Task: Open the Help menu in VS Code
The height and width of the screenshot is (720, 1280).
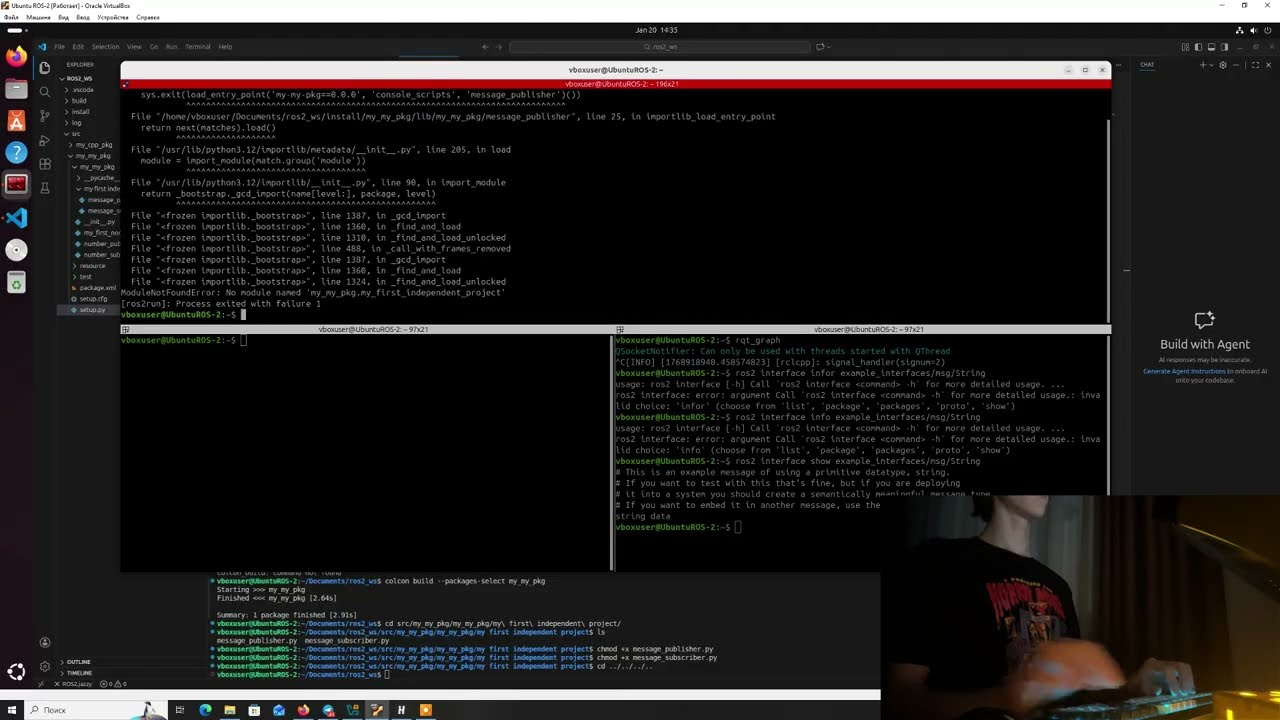Action: click(225, 47)
